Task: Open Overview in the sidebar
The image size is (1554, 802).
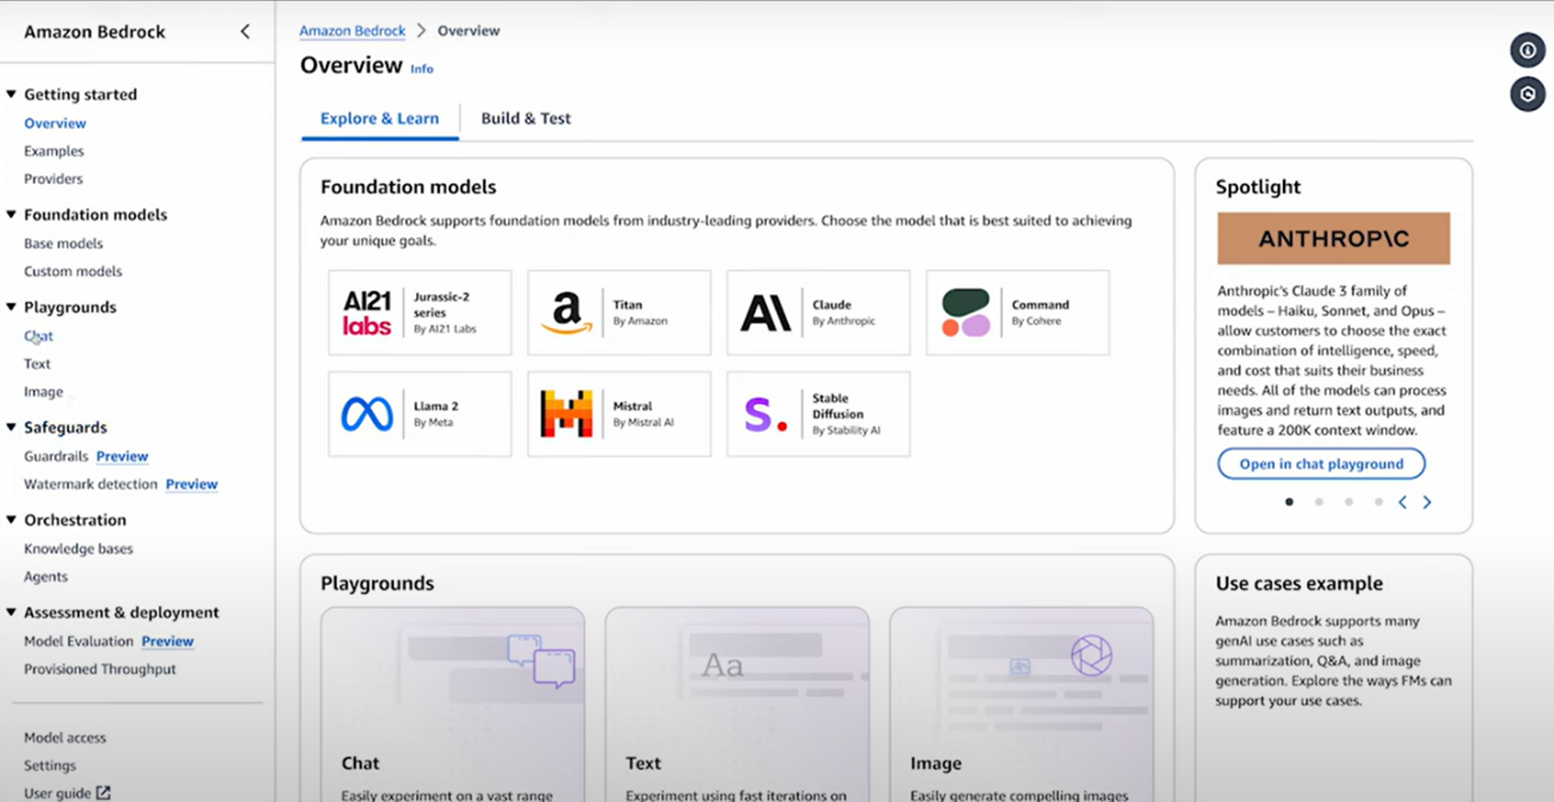Action: (x=55, y=123)
